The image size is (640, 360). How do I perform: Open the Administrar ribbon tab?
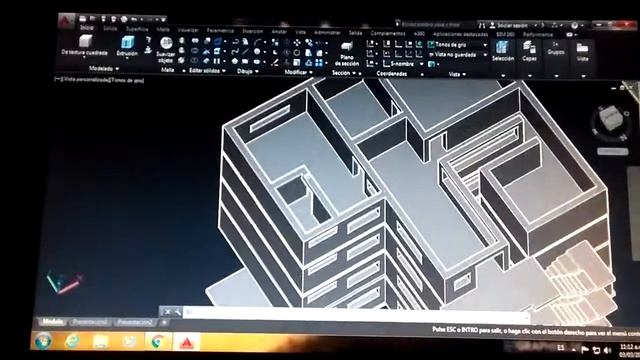pyautogui.click(x=327, y=33)
